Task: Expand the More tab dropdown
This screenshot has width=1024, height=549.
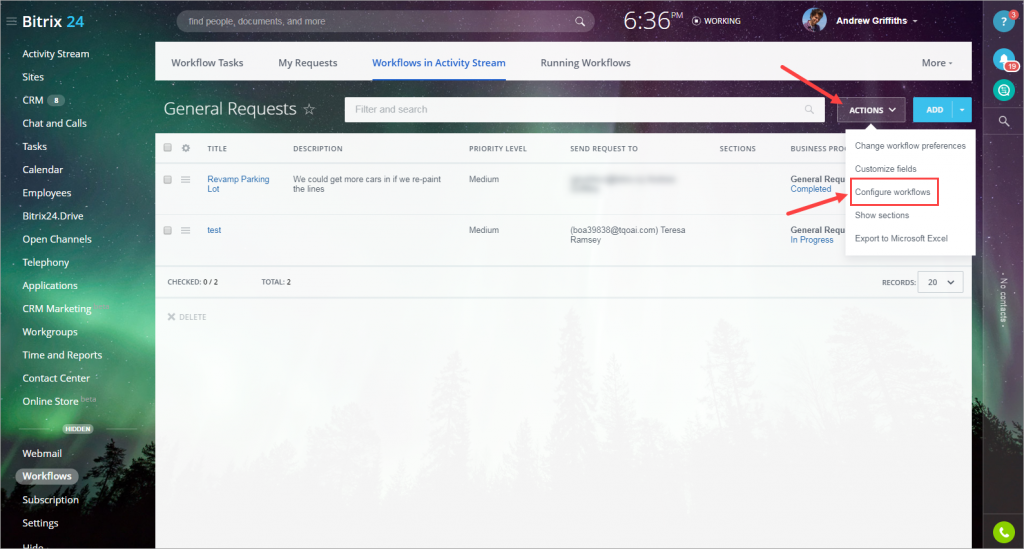Action: tap(937, 63)
